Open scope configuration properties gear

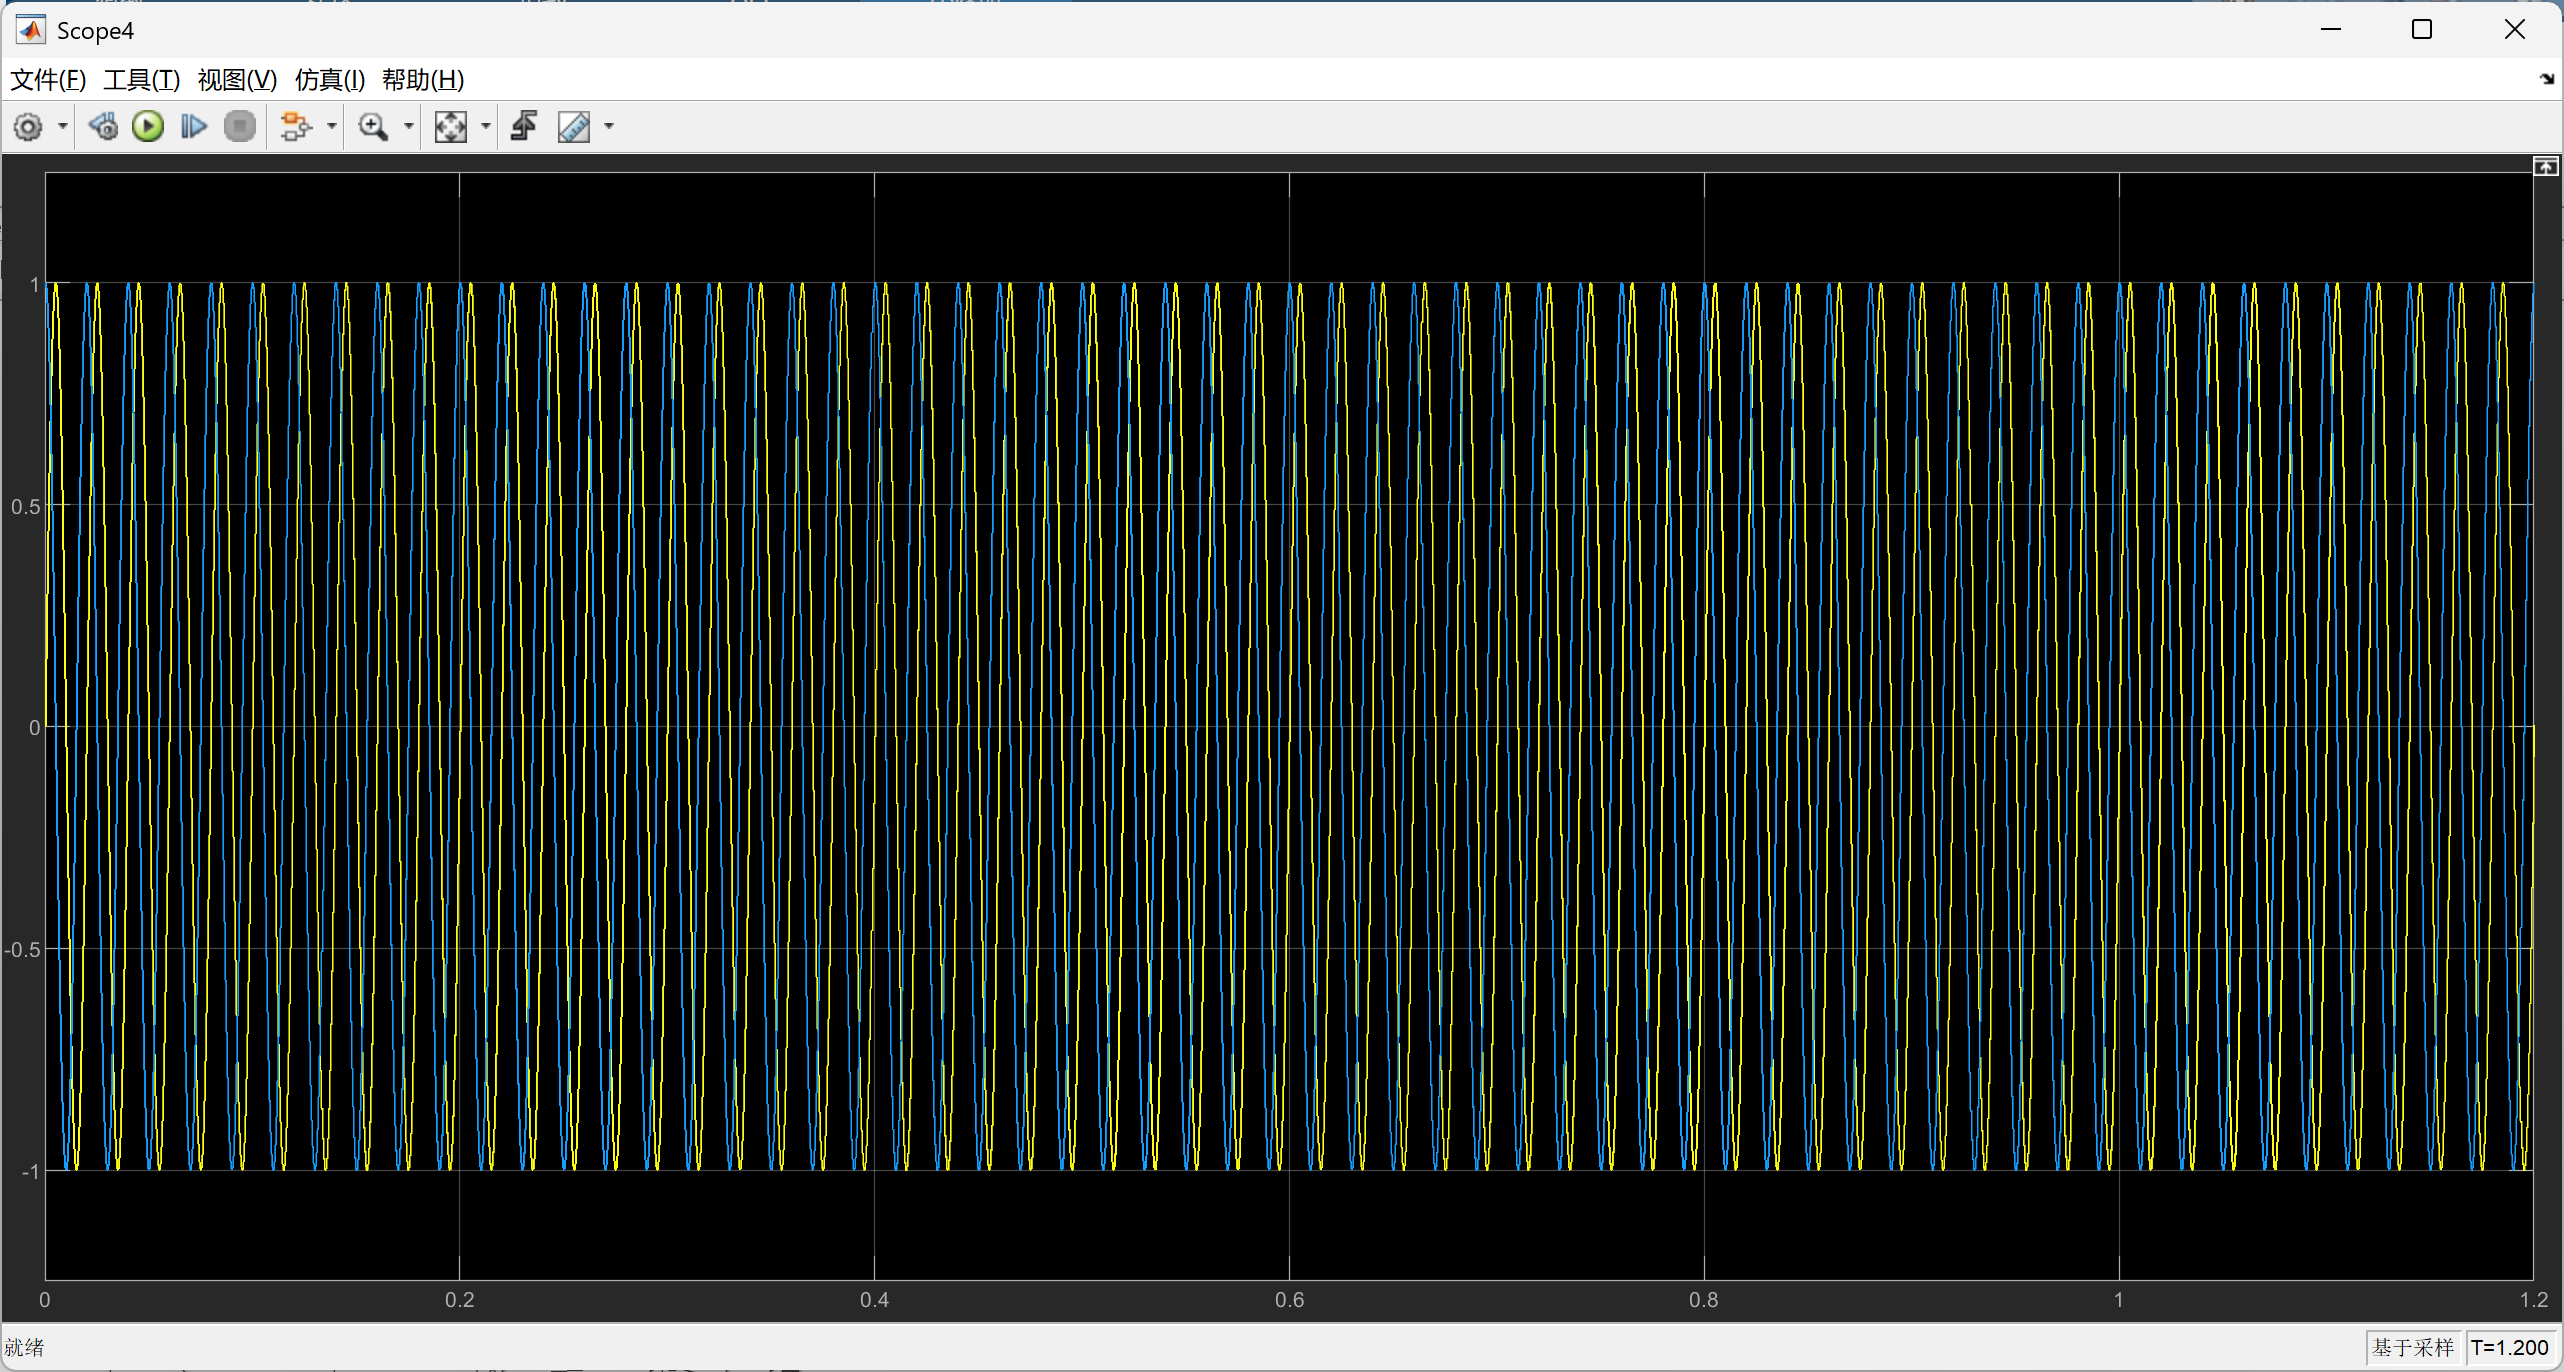[28, 127]
